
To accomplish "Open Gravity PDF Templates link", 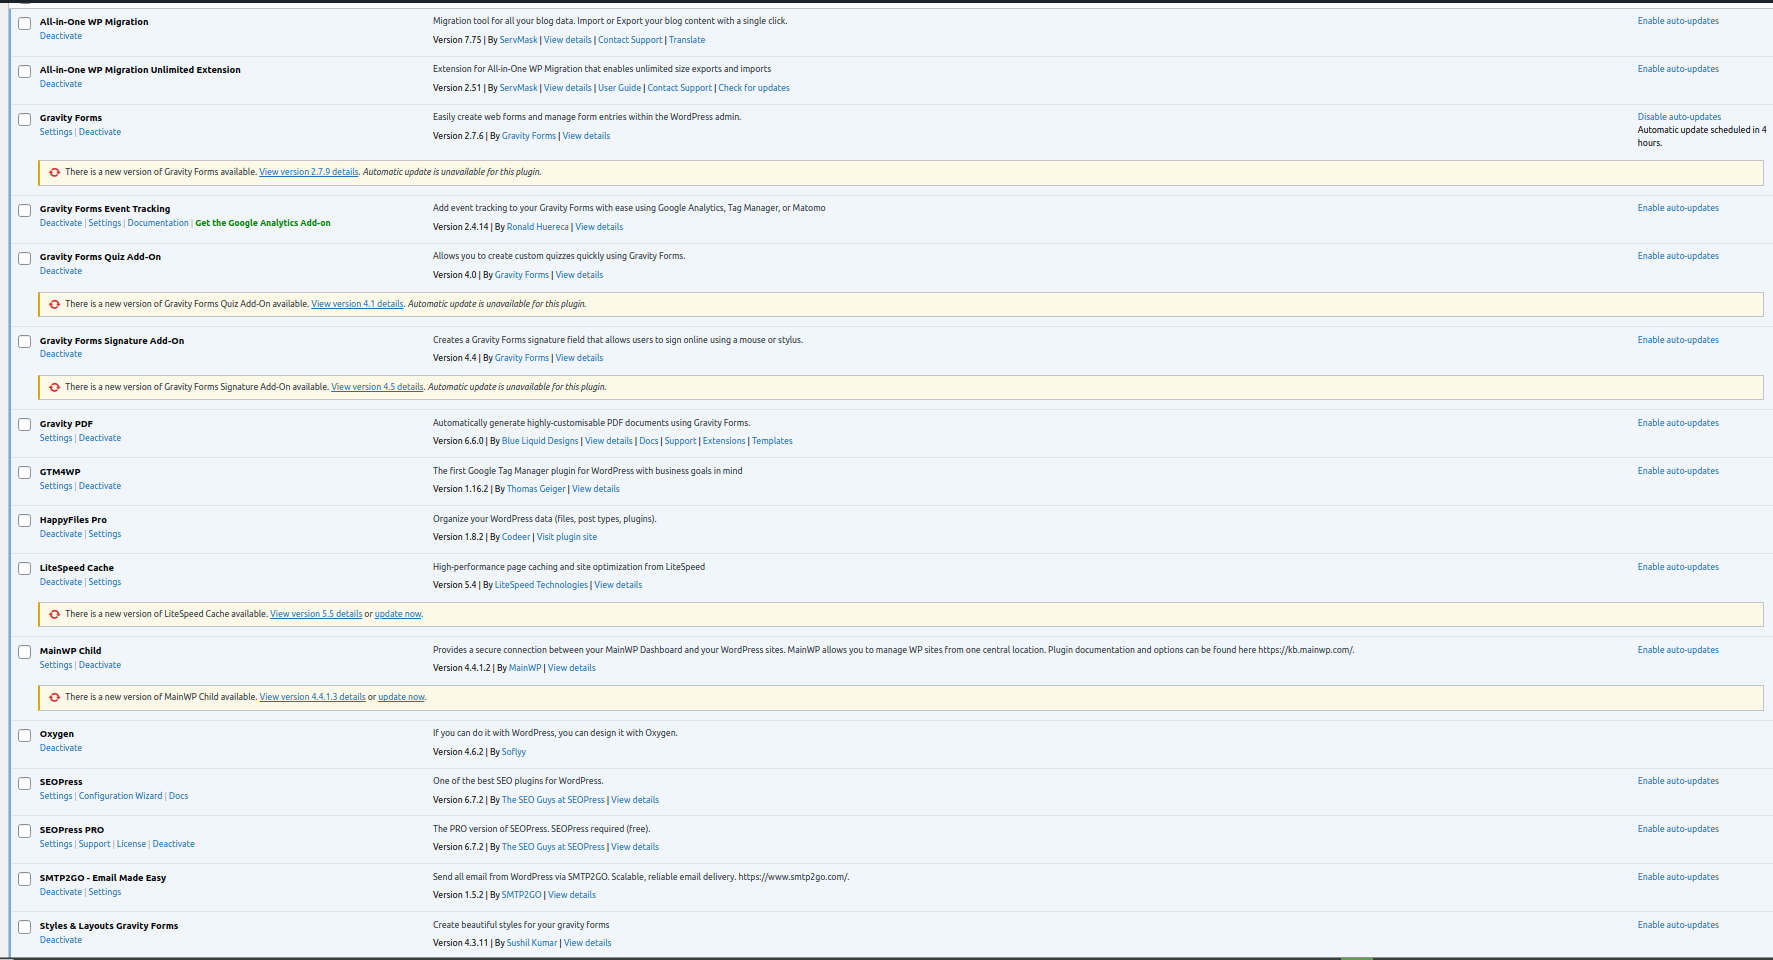I will click(x=771, y=441).
